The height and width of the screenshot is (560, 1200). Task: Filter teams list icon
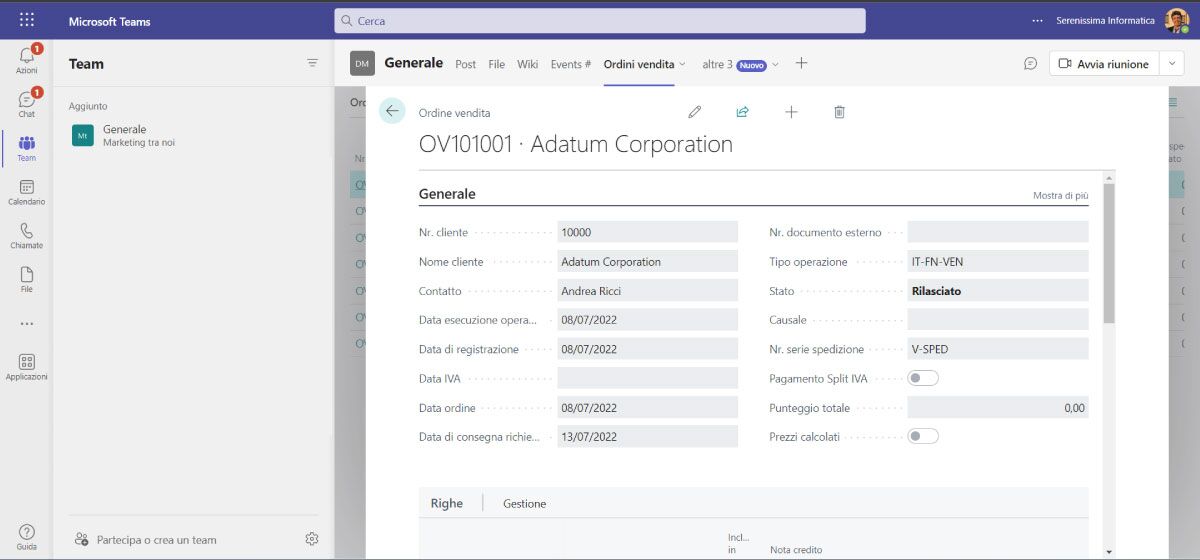tap(312, 63)
